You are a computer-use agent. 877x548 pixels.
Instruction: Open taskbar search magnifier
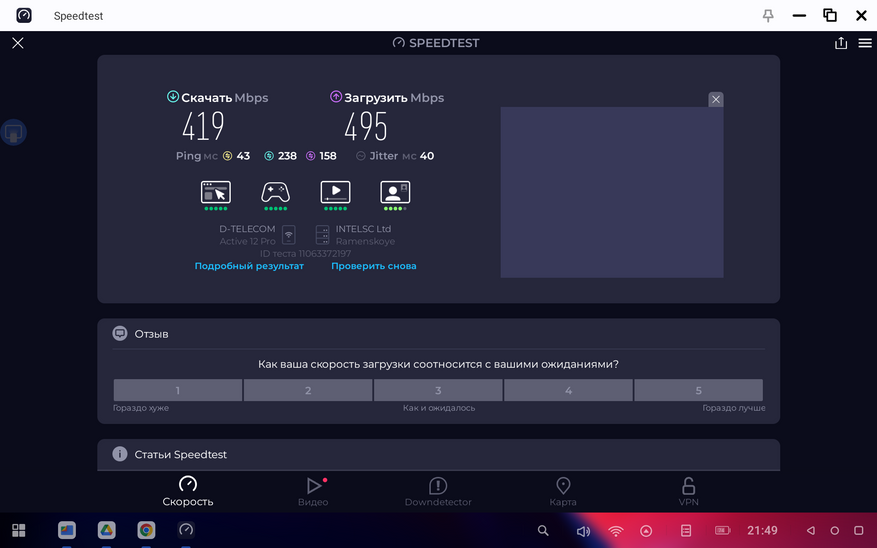click(543, 530)
